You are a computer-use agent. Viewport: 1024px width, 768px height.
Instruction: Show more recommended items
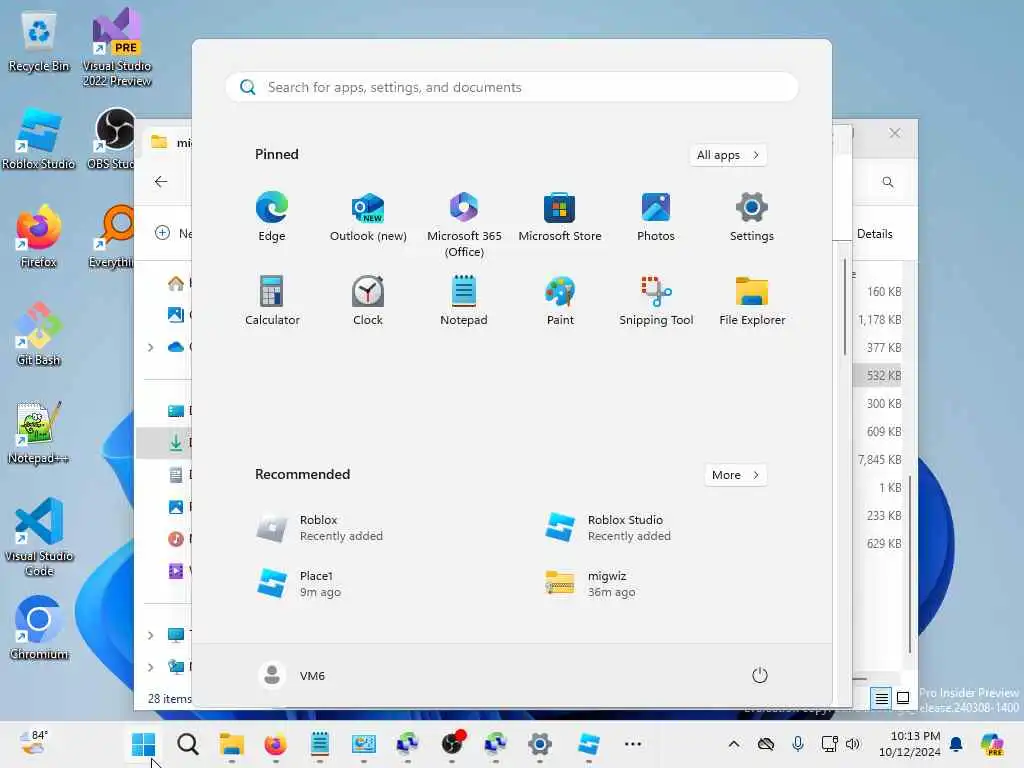[x=735, y=475]
